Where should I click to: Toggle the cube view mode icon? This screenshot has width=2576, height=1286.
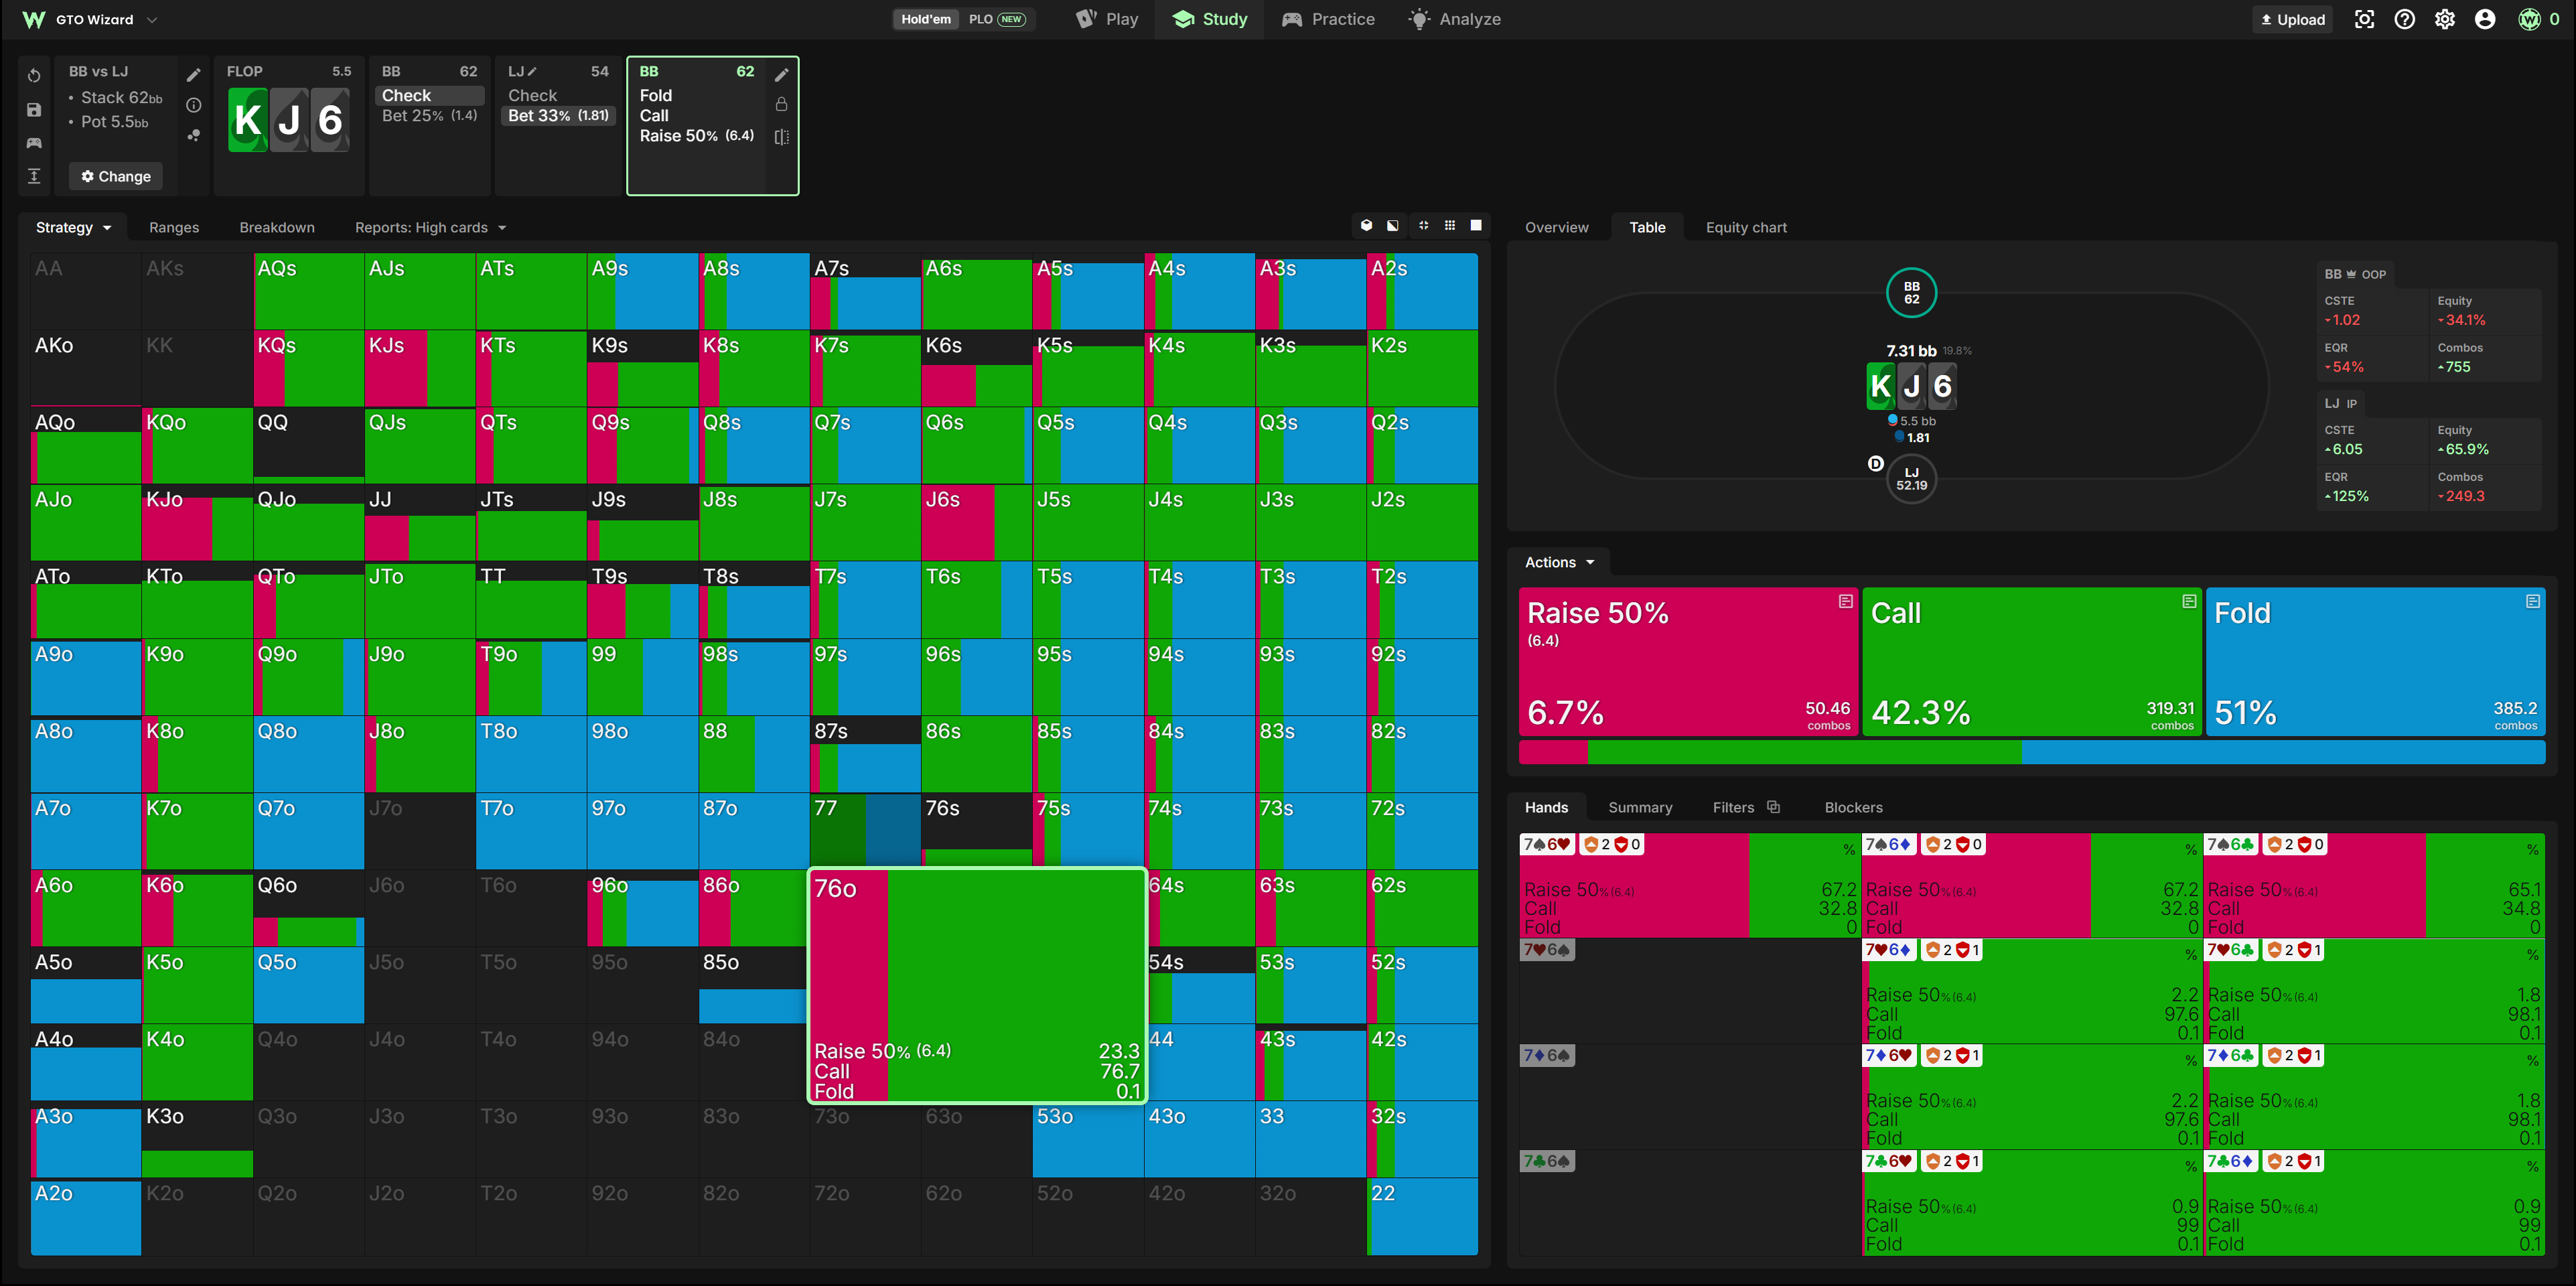1367,226
